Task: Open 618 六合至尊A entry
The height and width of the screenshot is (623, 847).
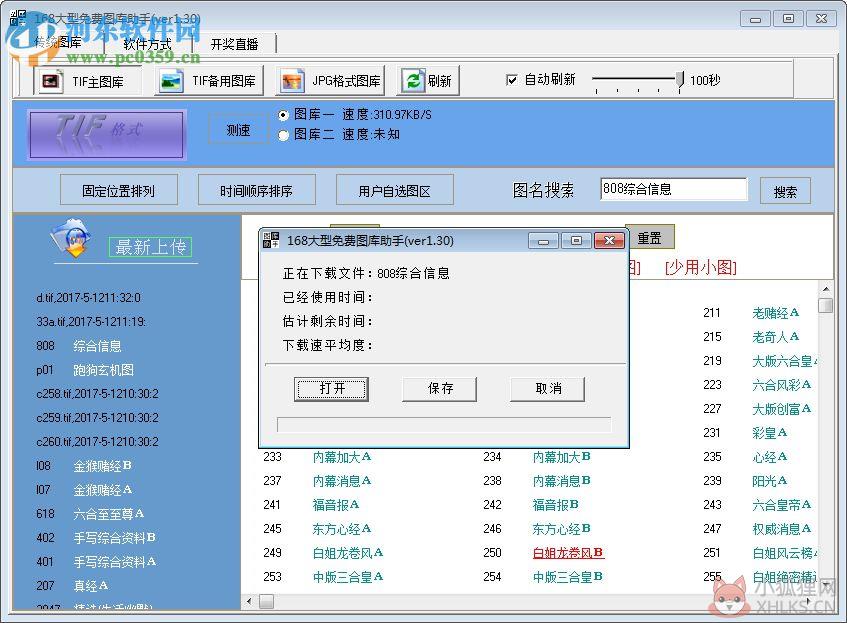Action: point(90,514)
